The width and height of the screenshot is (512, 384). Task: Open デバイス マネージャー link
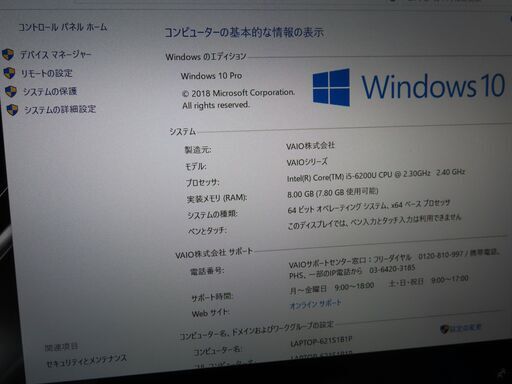click(x=56, y=54)
